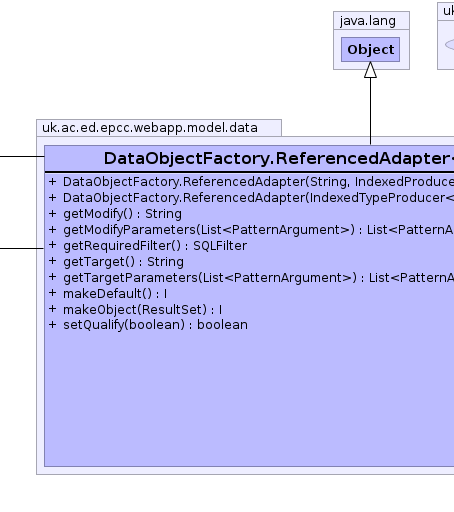
Task: Click the ReferencedAdapter(IndexedTypeProducer...) constructor
Action: (258, 198)
